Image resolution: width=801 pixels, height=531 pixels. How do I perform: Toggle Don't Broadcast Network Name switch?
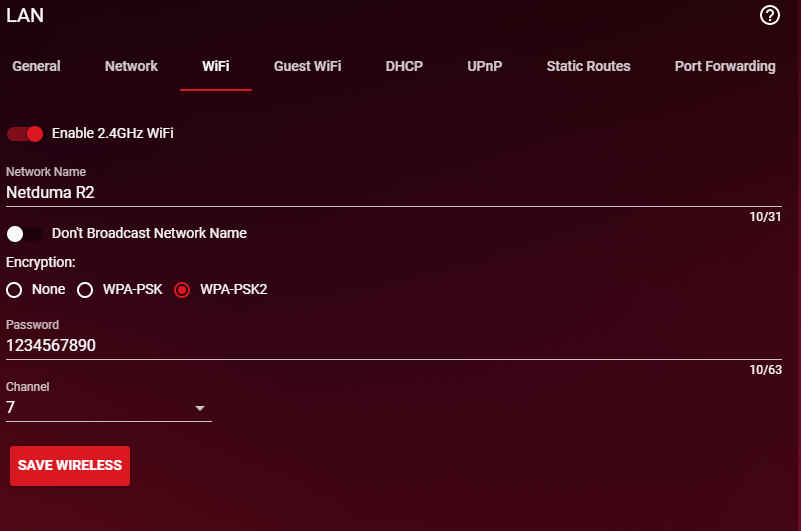point(25,234)
